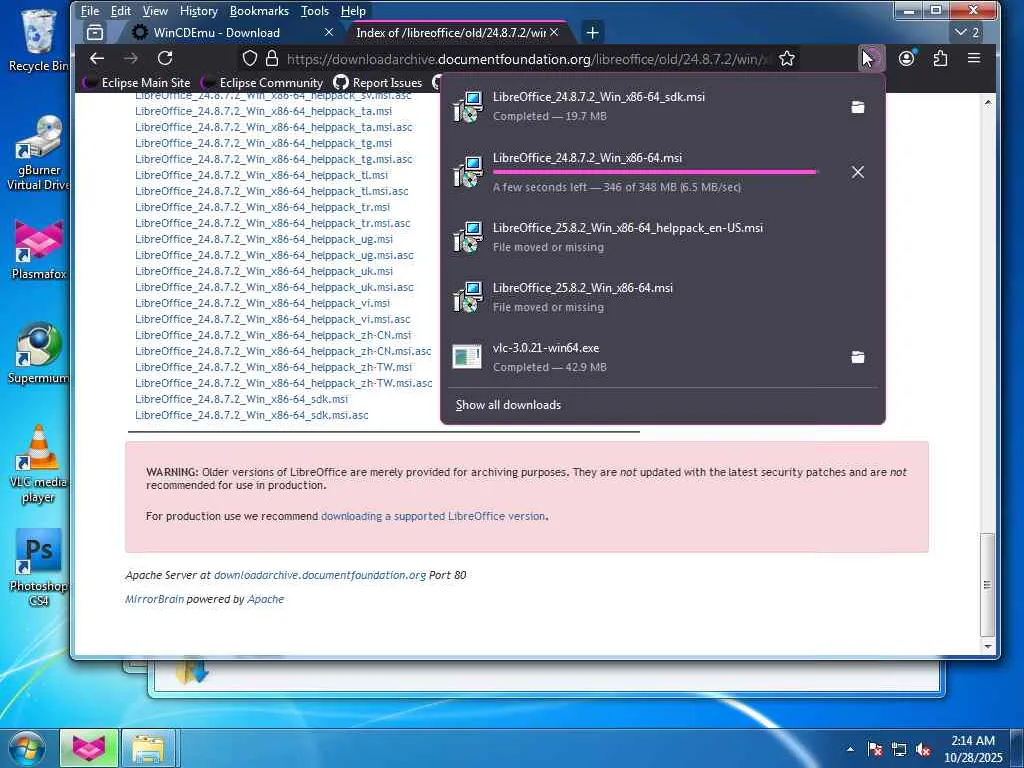Image resolution: width=1024 pixels, height=768 pixels.
Task: Click downloadarchive.documentfoundation.org footer link
Action: pyautogui.click(x=320, y=575)
